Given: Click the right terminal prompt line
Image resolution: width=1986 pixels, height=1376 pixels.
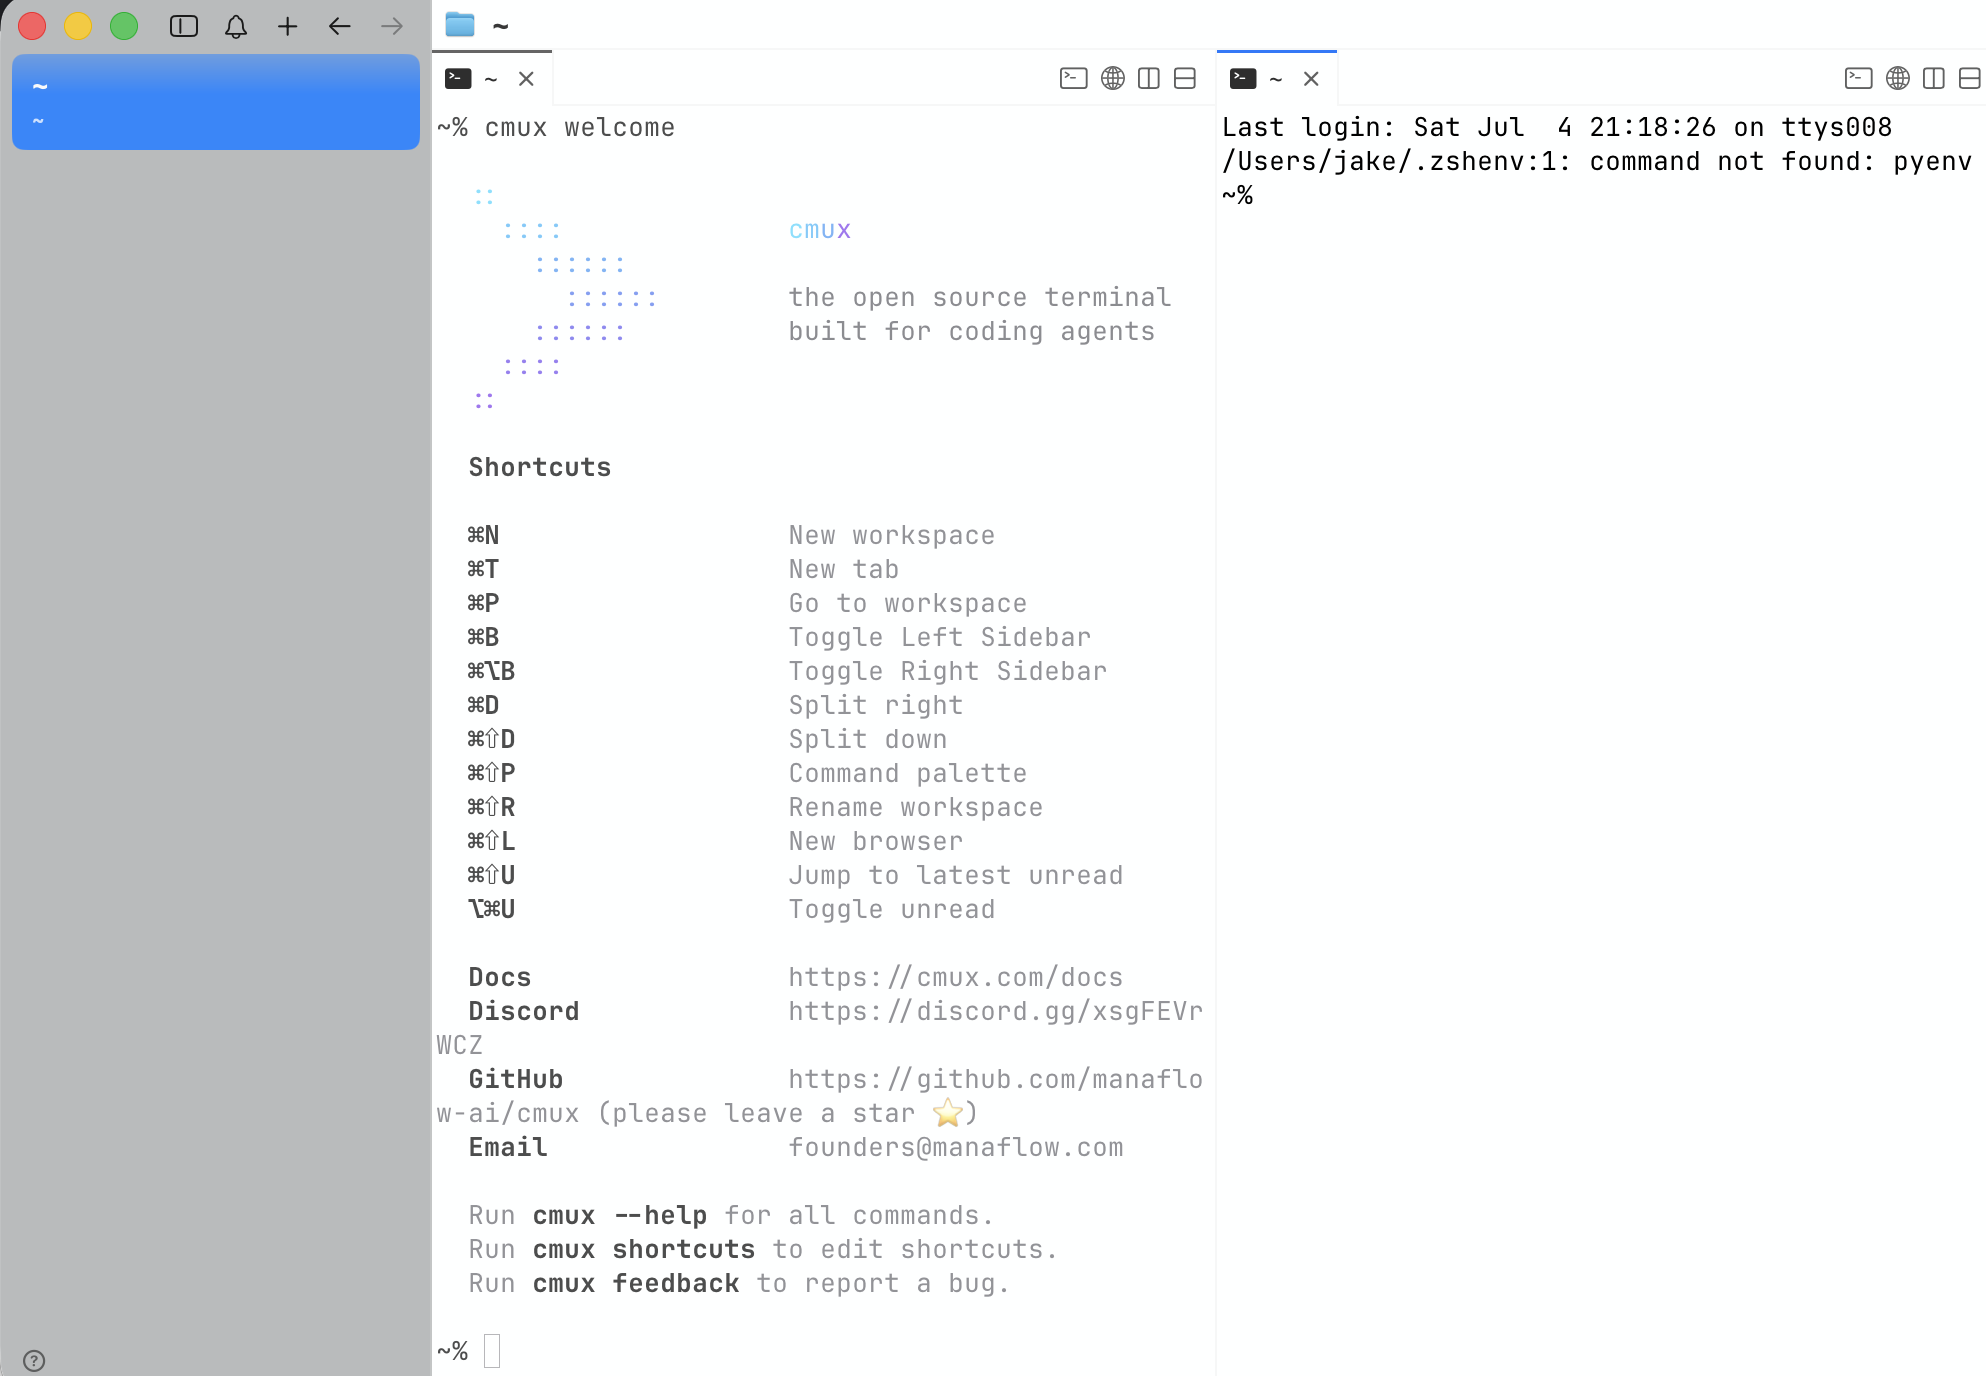Looking at the screenshot, I should pos(1238,195).
